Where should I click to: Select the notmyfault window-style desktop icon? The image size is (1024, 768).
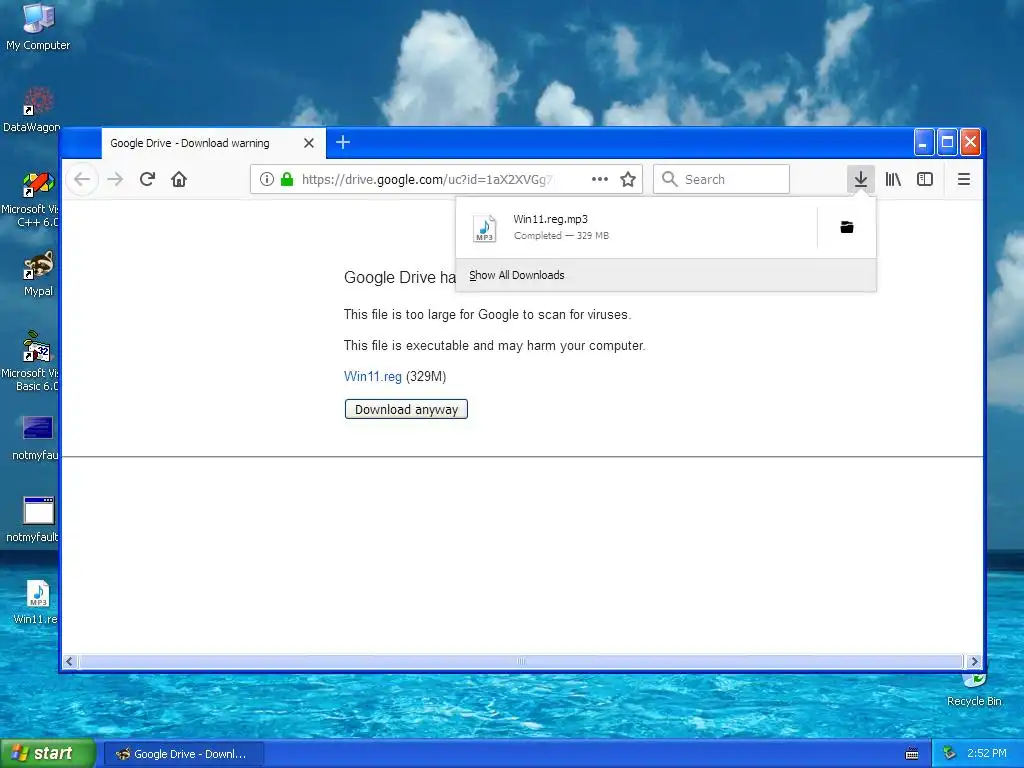(35, 520)
